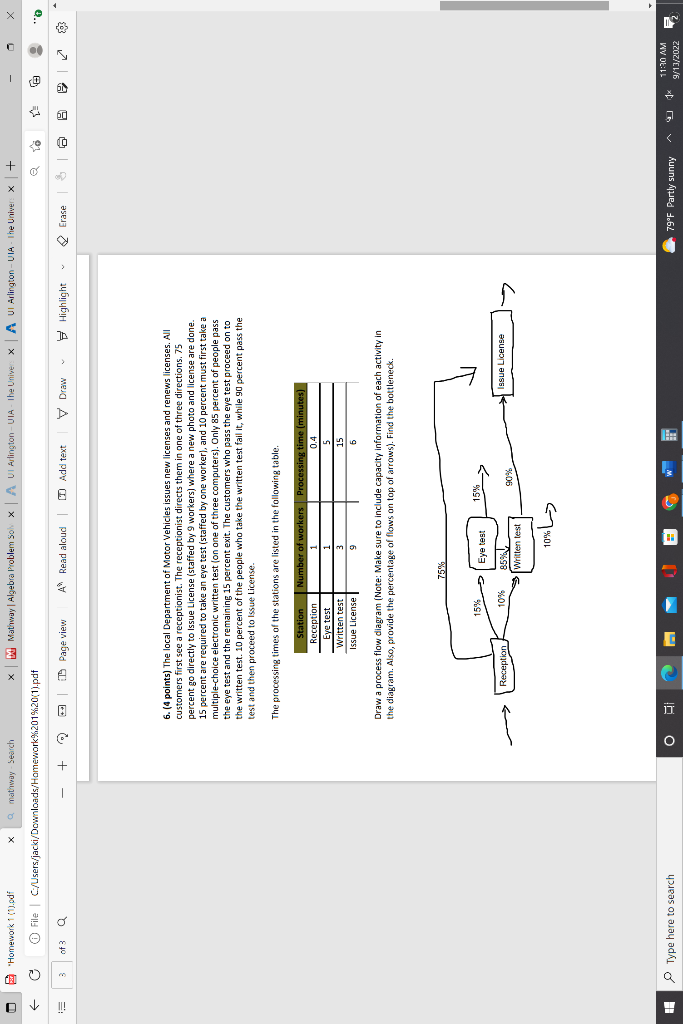This screenshot has height=1024, width=683.
Task: Open the Collections icon
Action: [x=35, y=81]
